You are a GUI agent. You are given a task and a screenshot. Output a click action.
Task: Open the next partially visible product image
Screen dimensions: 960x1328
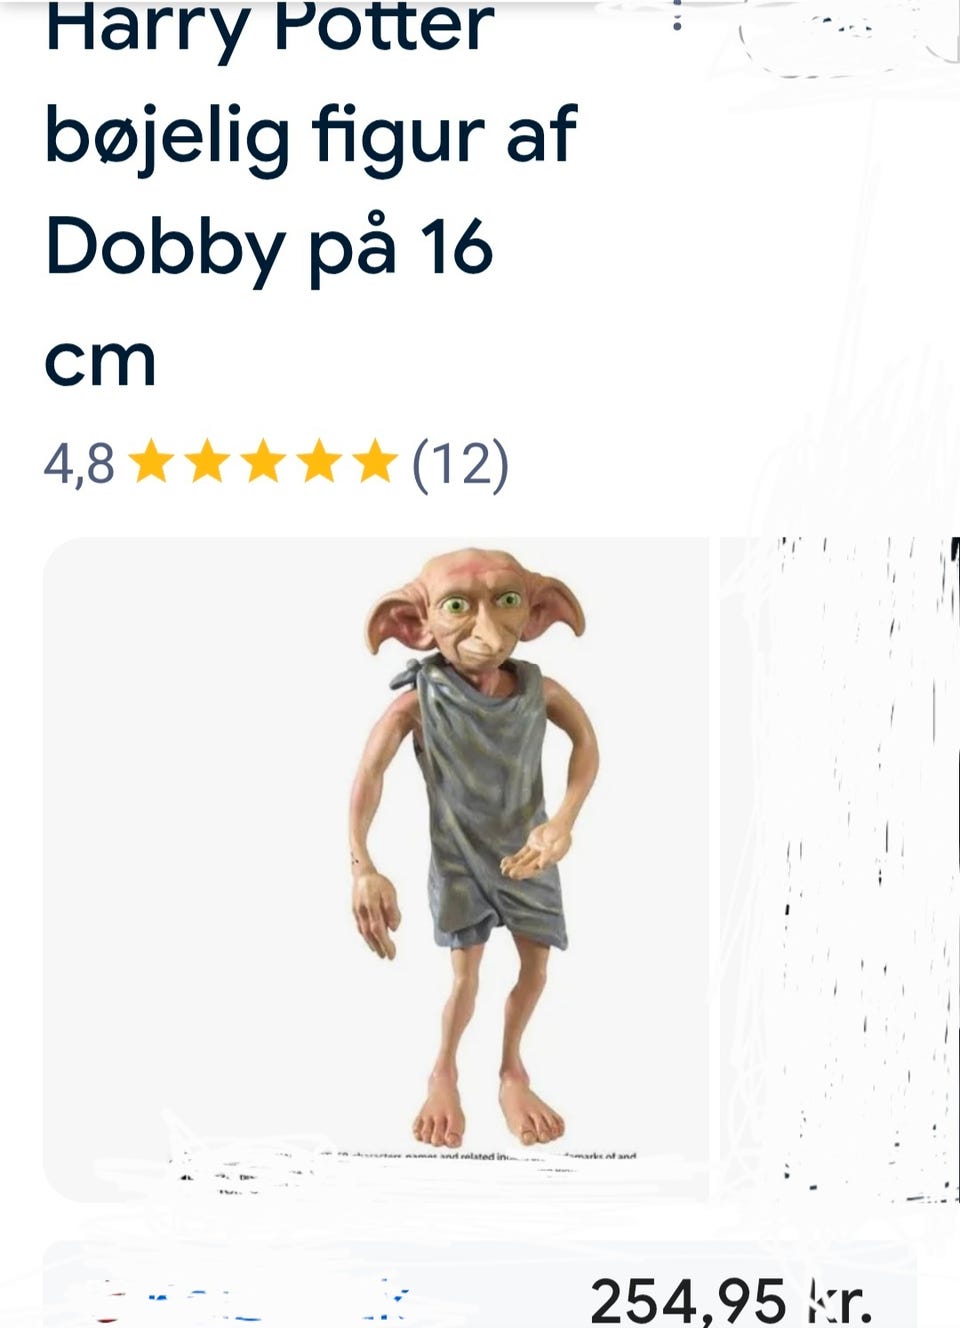click(x=840, y=869)
